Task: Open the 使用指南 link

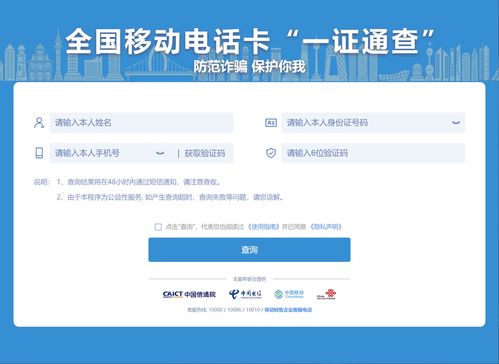Action: (x=264, y=227)
